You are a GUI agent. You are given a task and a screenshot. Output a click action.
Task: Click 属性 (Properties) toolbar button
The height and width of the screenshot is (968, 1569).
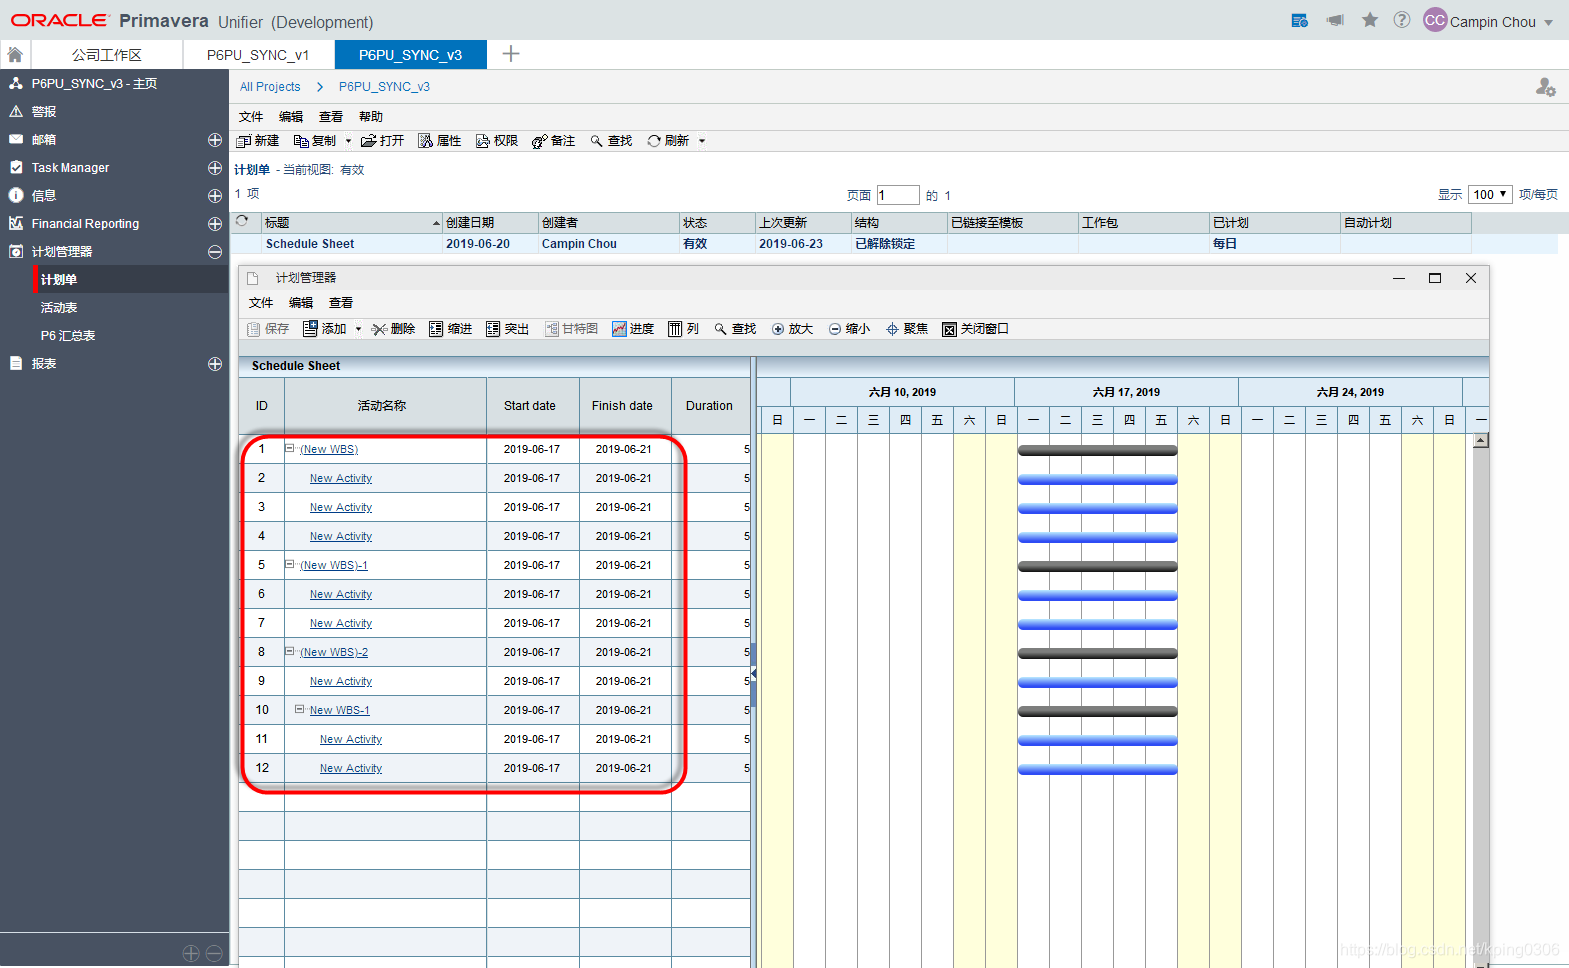coord(440,141)
